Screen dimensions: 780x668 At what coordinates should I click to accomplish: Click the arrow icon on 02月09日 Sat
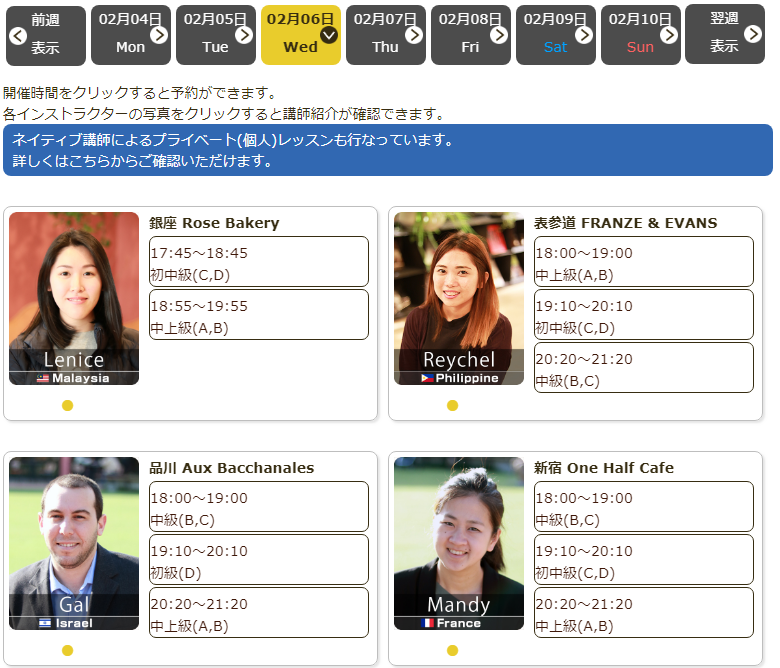click(x=584, y=36)
